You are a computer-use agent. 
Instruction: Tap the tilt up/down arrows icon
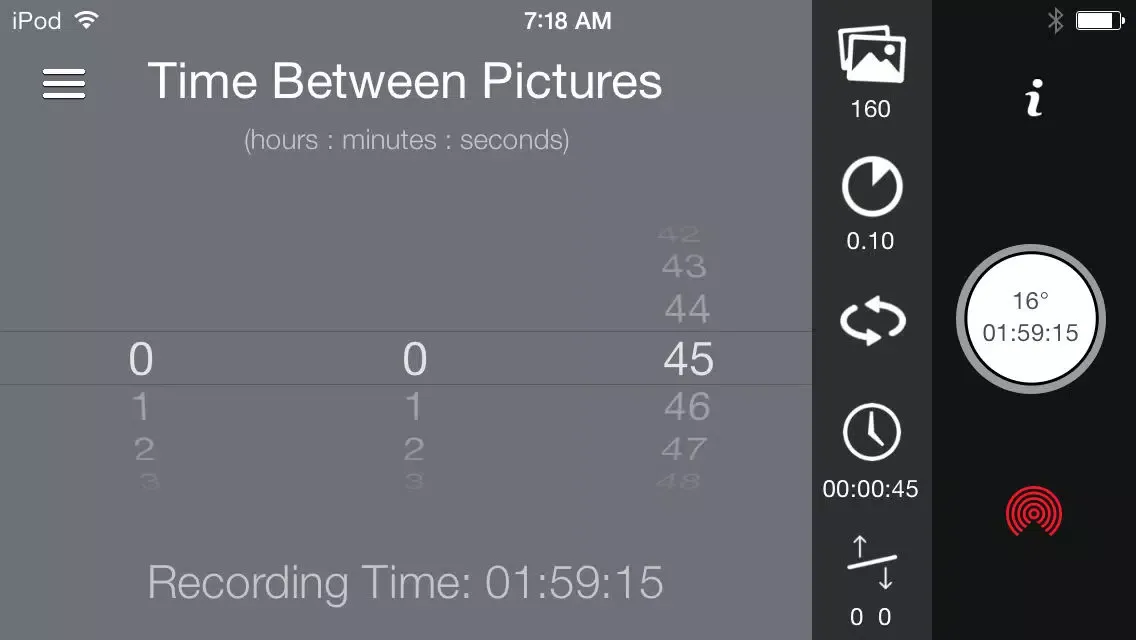872,562
